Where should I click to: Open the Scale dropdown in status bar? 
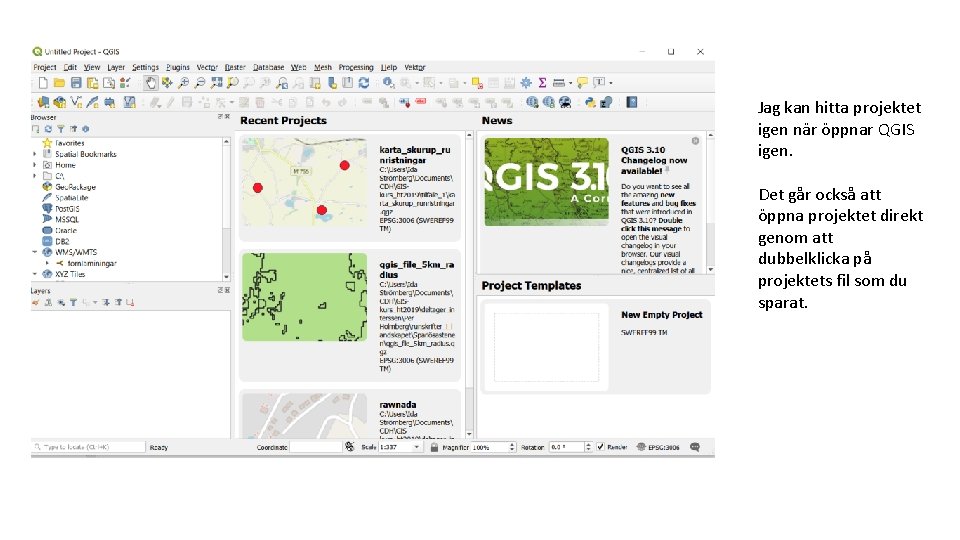(x=417, y=448)
